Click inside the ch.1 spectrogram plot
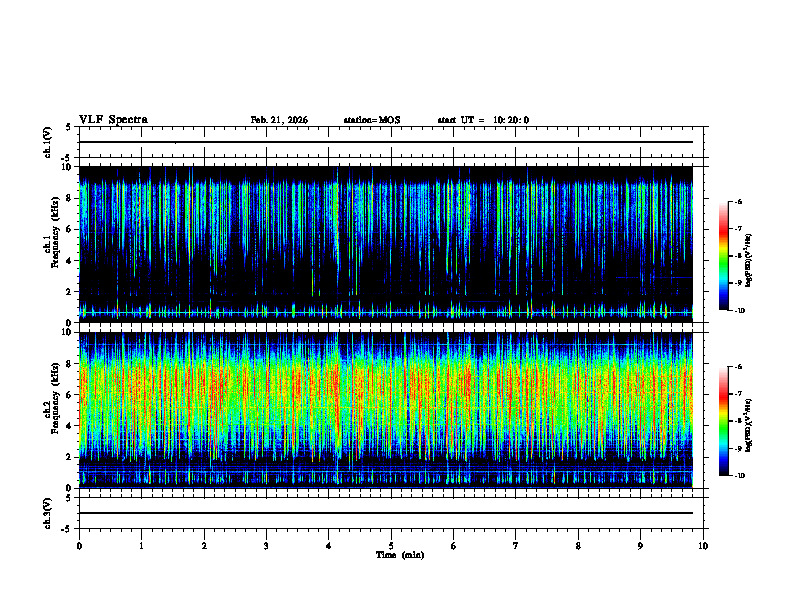This screenshot has height=612, width=792. click(386, 244)
